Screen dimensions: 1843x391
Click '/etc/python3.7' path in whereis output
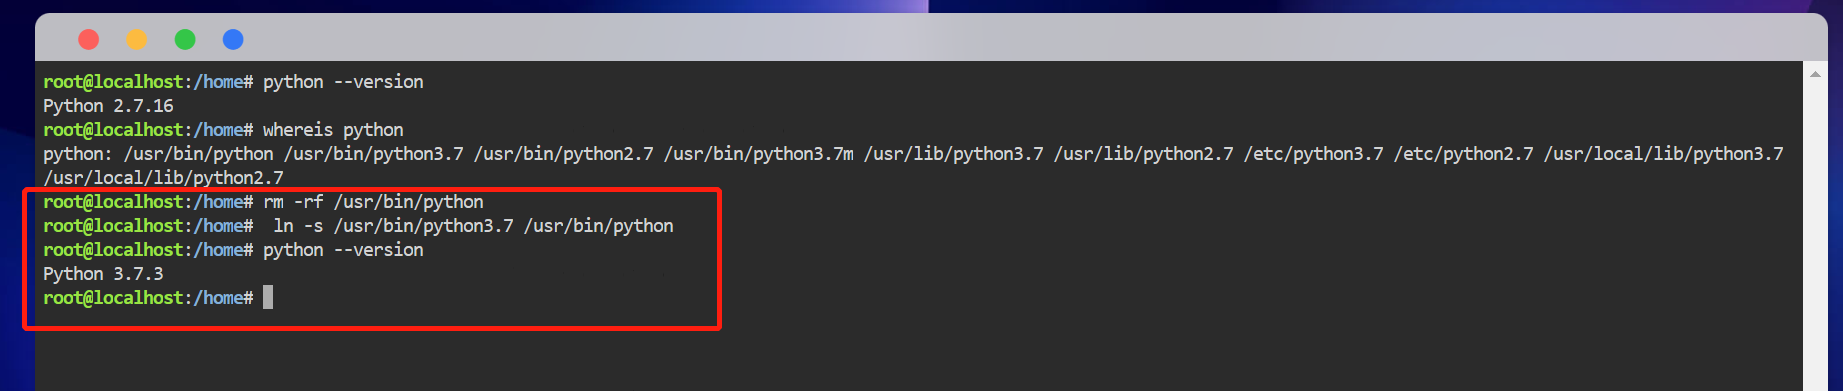click(x=1313, y=154)
